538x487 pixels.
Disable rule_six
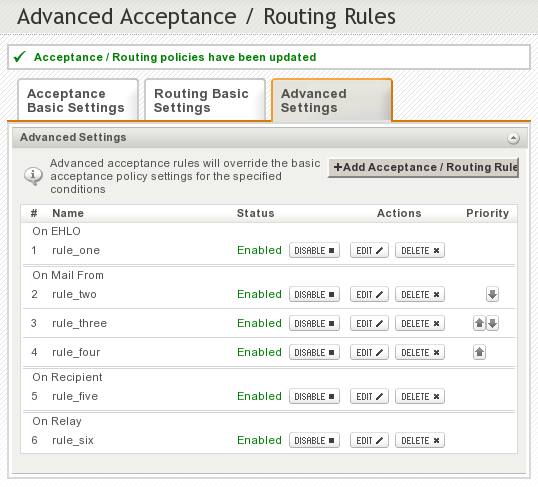(x=314, y=440)
